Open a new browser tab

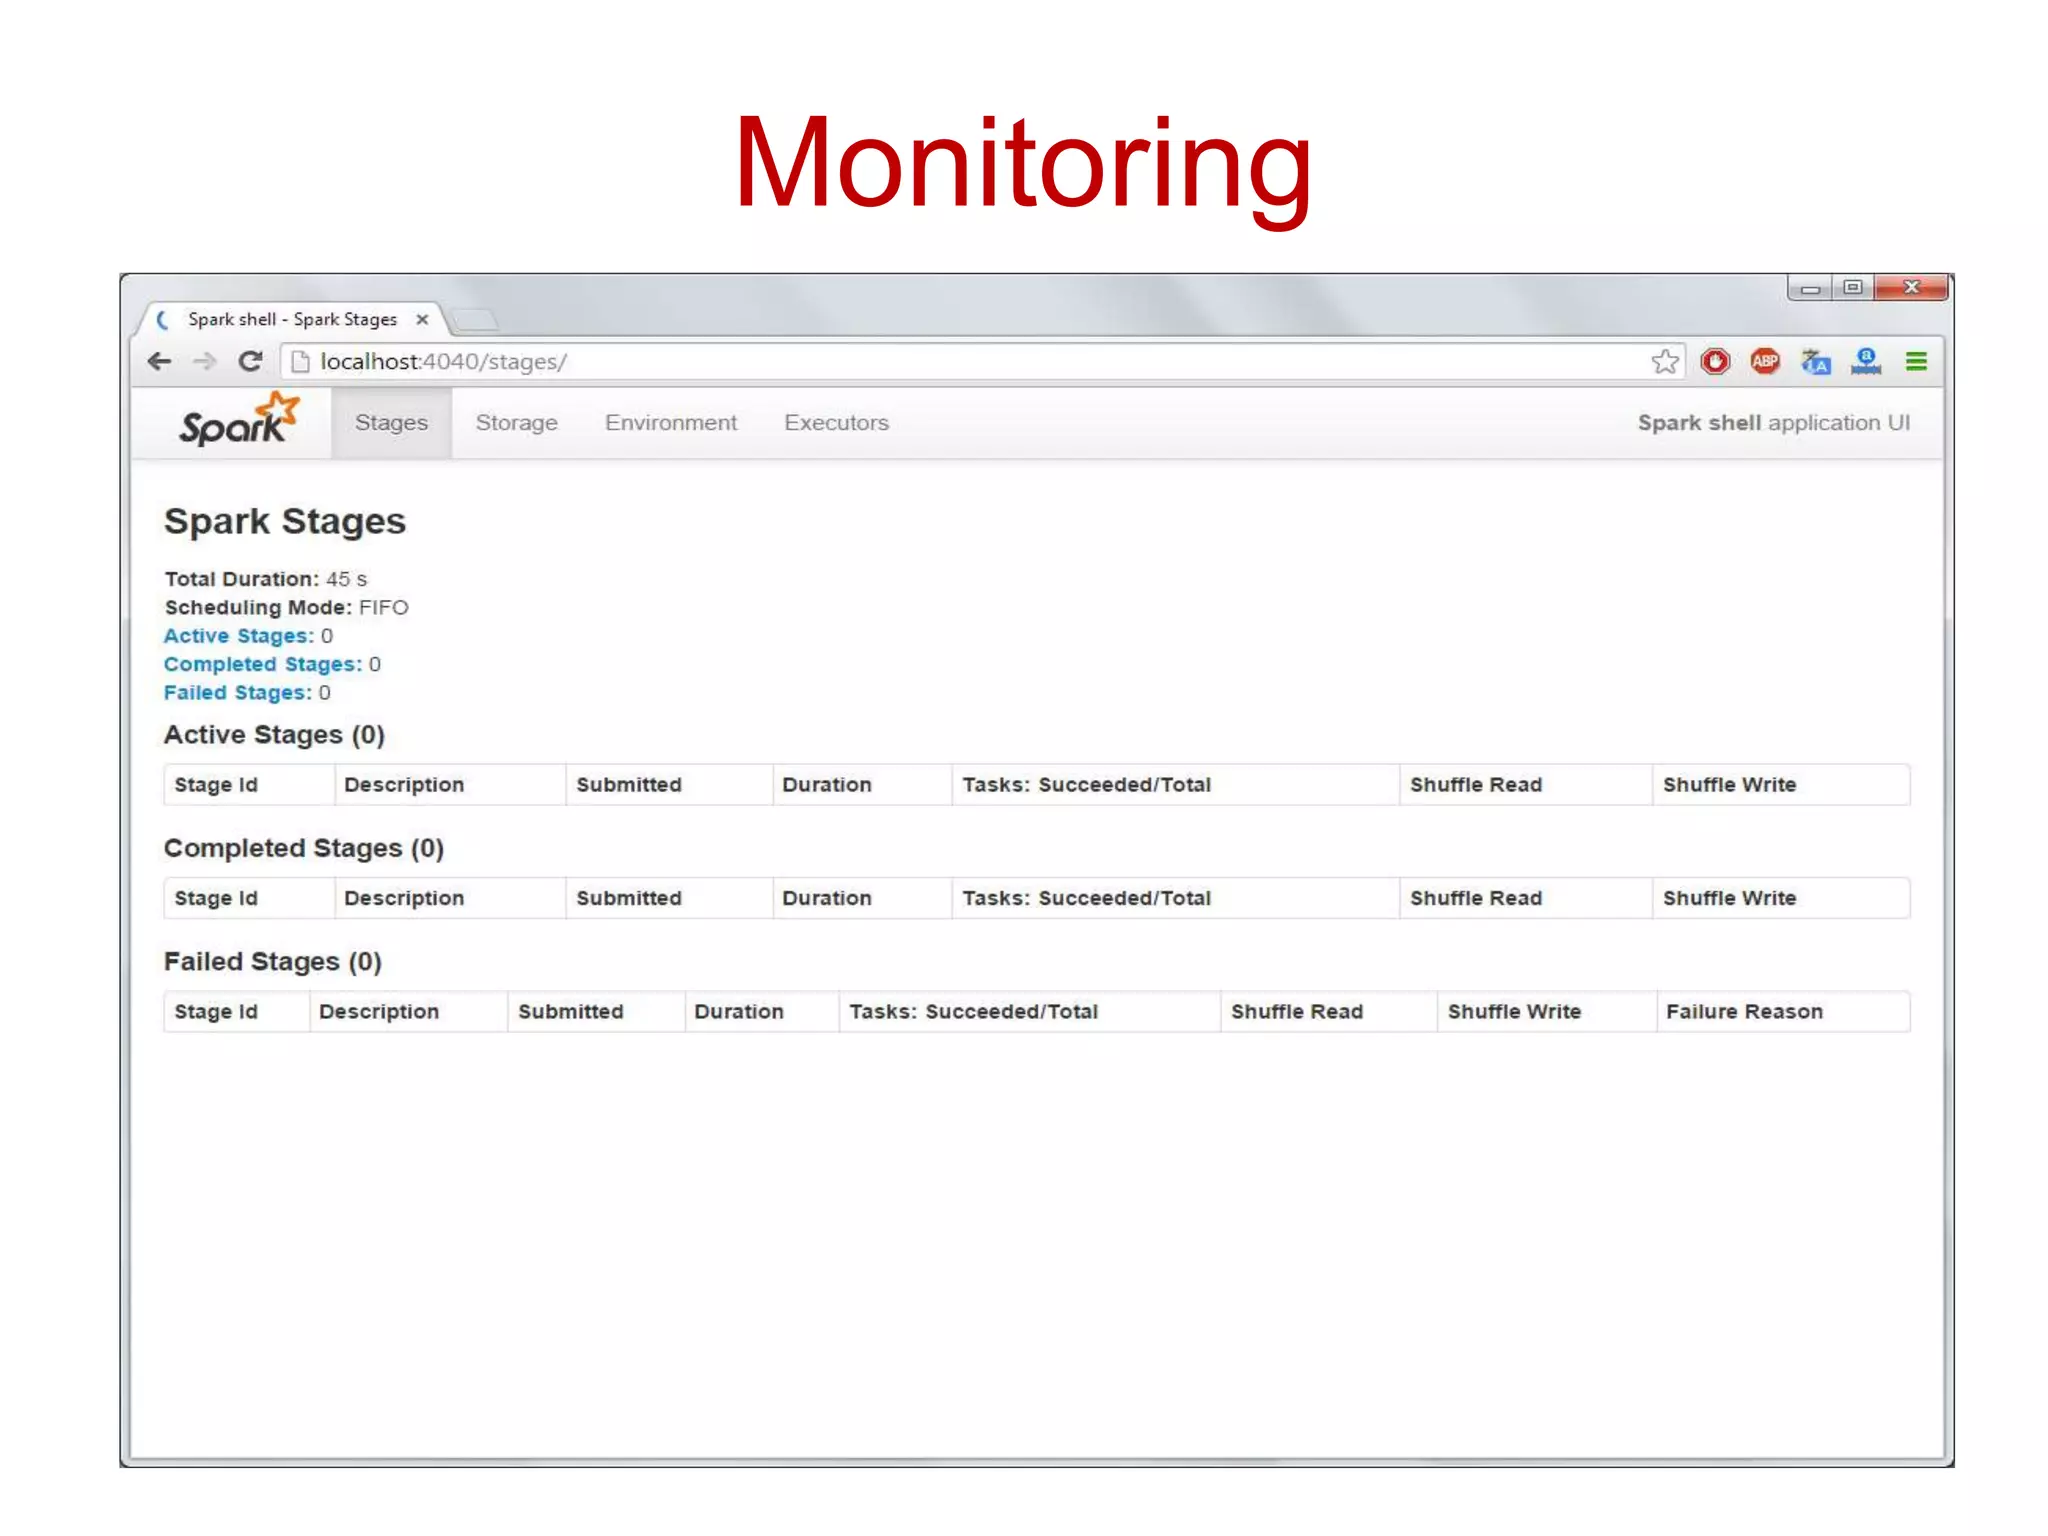point(474,320)
